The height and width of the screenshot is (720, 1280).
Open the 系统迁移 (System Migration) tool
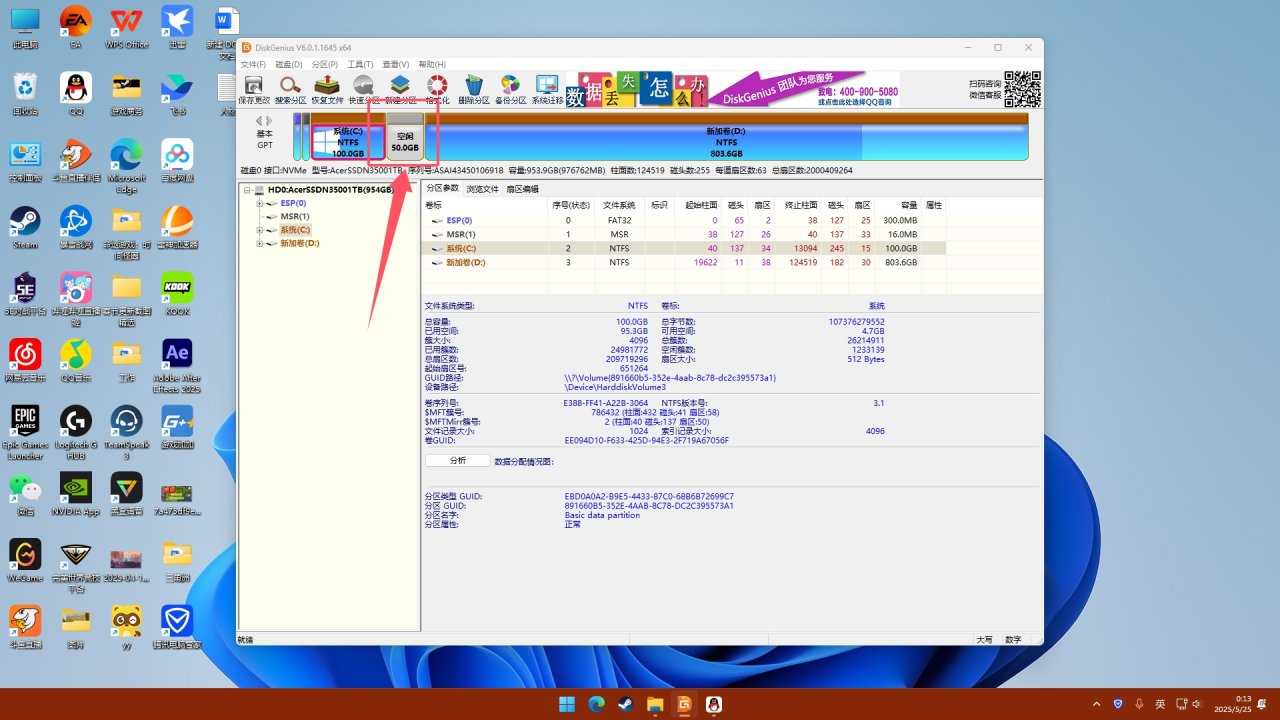click(x=547, y=90)
